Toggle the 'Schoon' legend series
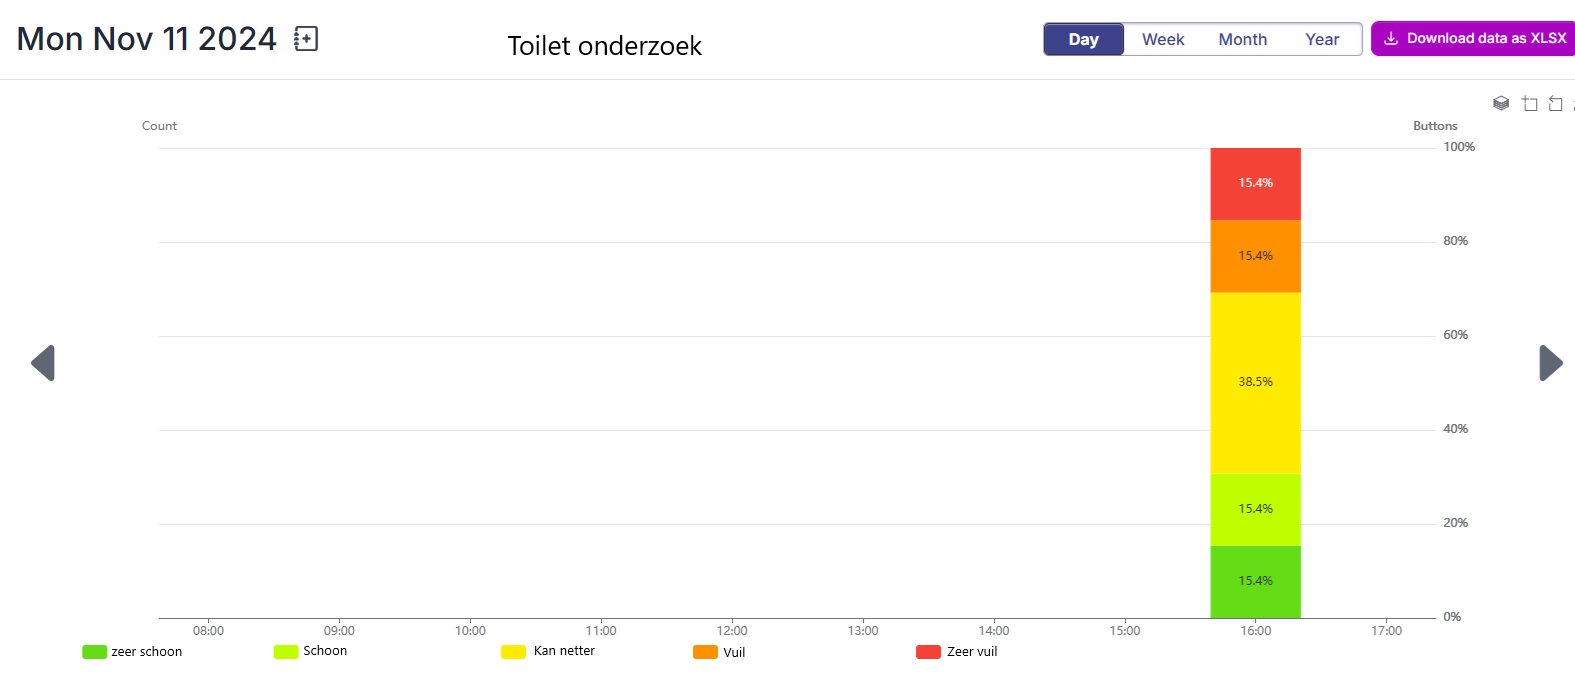The image size is (1575, 677). tap(311, 651)
